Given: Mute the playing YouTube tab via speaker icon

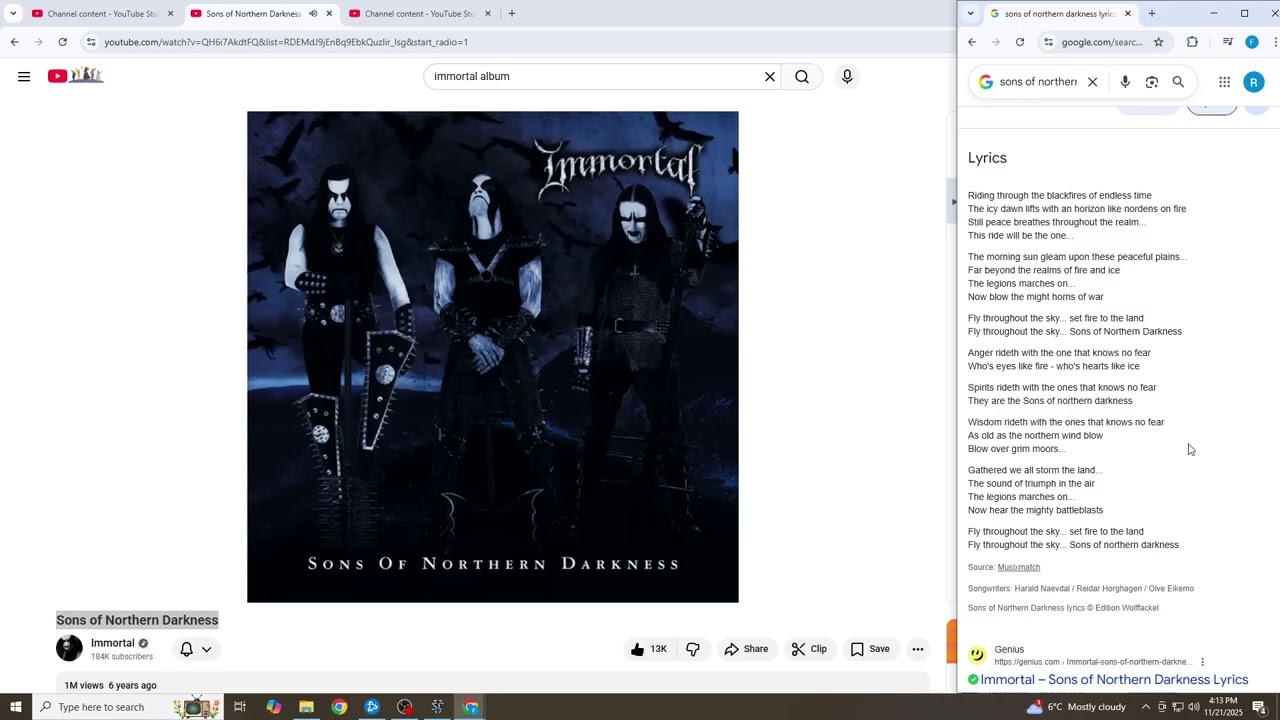Looking at the screenshot, I should pyautogui.click(x=313, y=14).
